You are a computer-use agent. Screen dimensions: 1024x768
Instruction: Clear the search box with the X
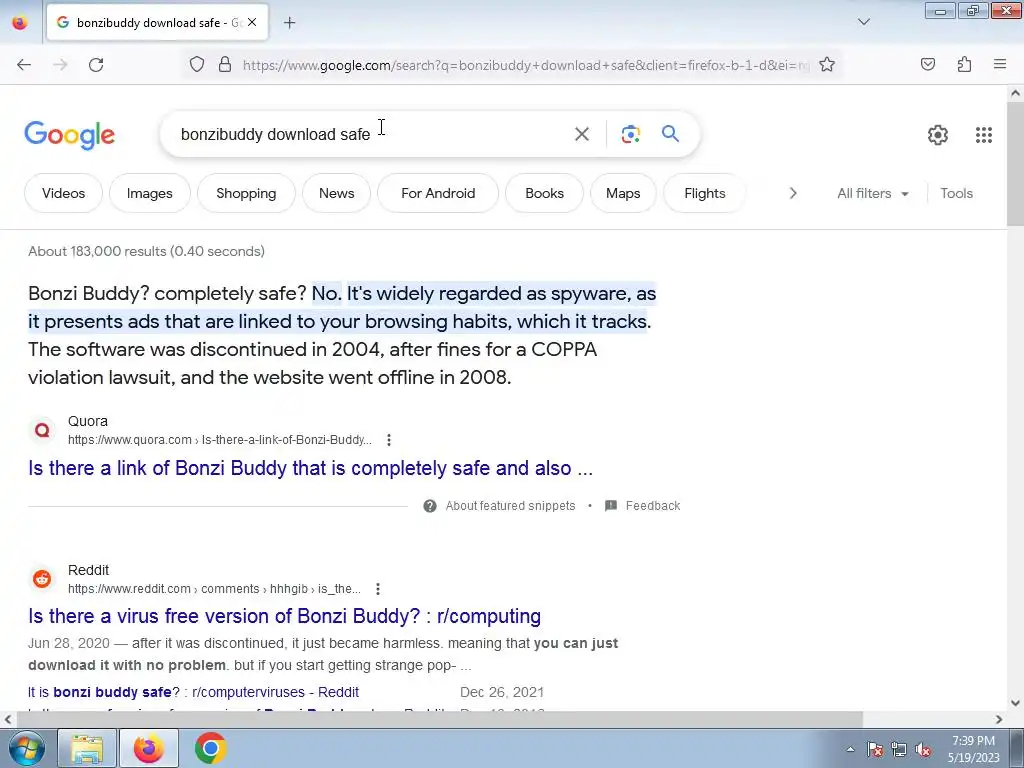(581, 134)
